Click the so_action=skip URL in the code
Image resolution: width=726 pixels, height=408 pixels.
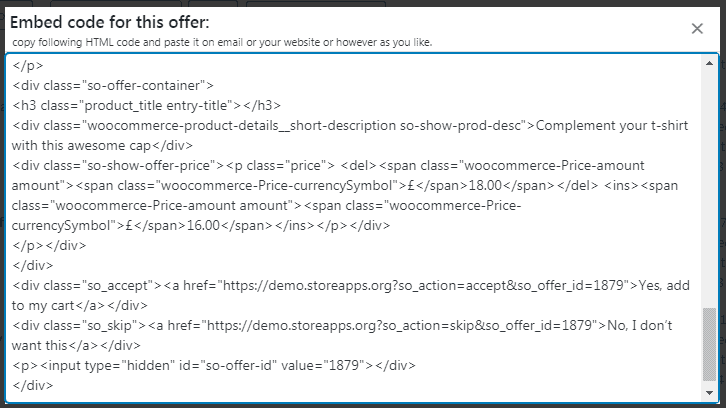400,326
